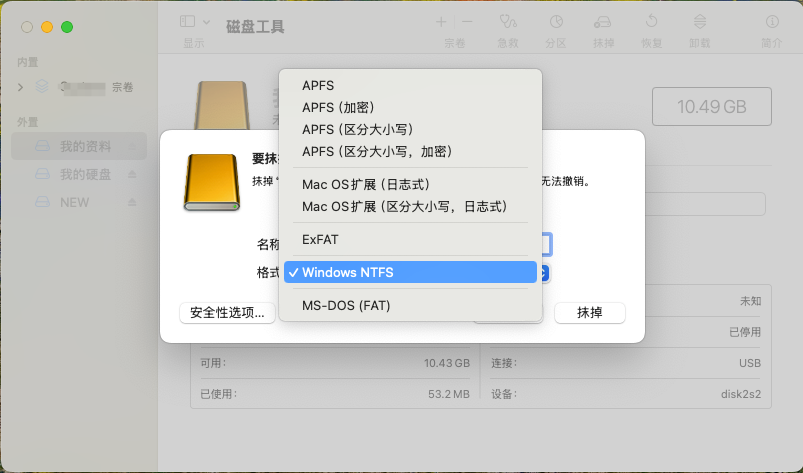Select APFS format option
This screenshot has height=473, width=803.
click(410, 85)
